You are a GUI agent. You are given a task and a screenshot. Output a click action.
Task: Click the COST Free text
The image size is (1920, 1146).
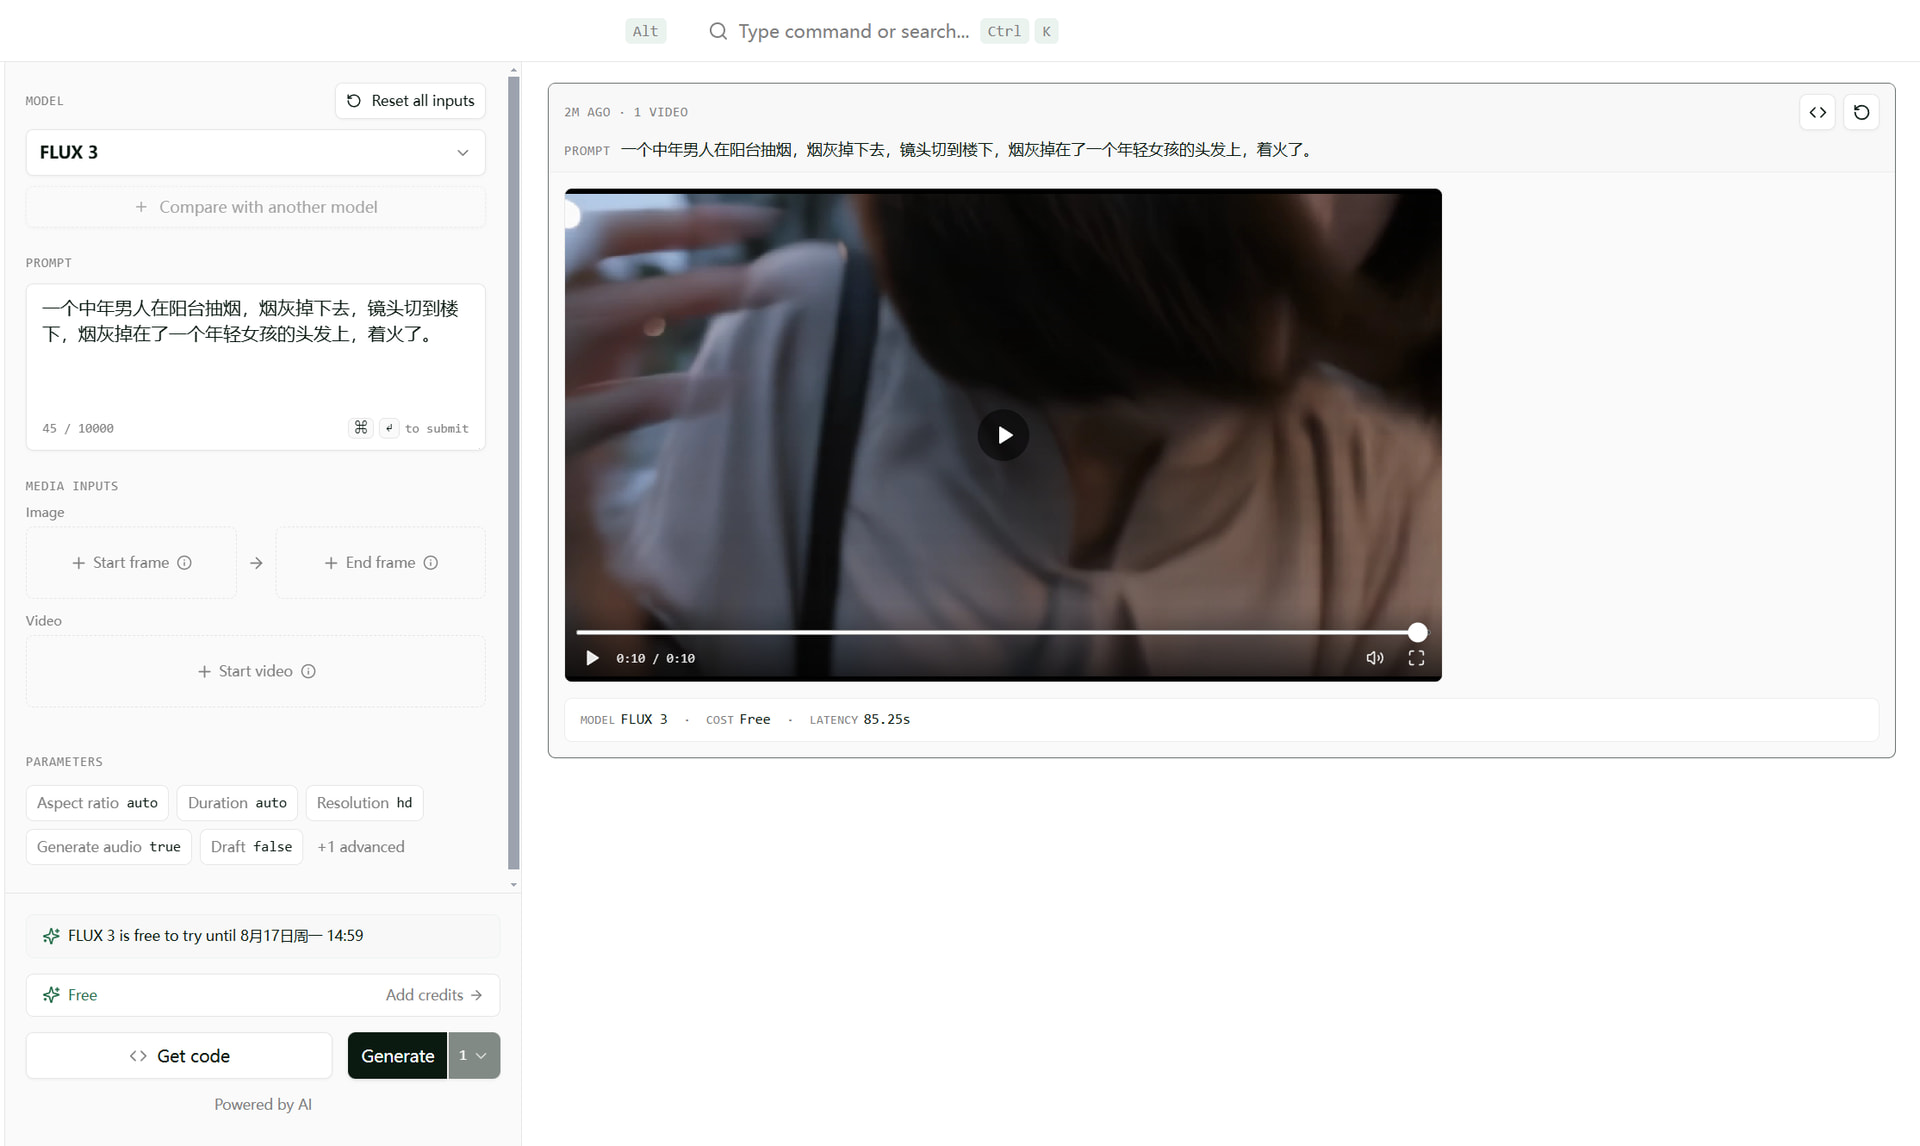pyautogui.click(x=738, y=720)
